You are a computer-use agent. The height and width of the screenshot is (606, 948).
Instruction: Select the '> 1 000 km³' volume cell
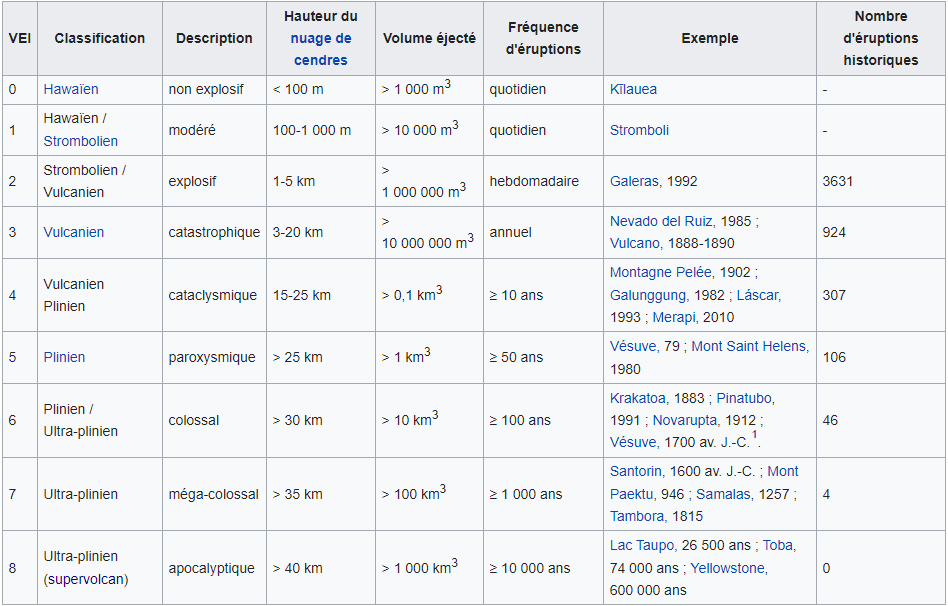click(429, 568)
